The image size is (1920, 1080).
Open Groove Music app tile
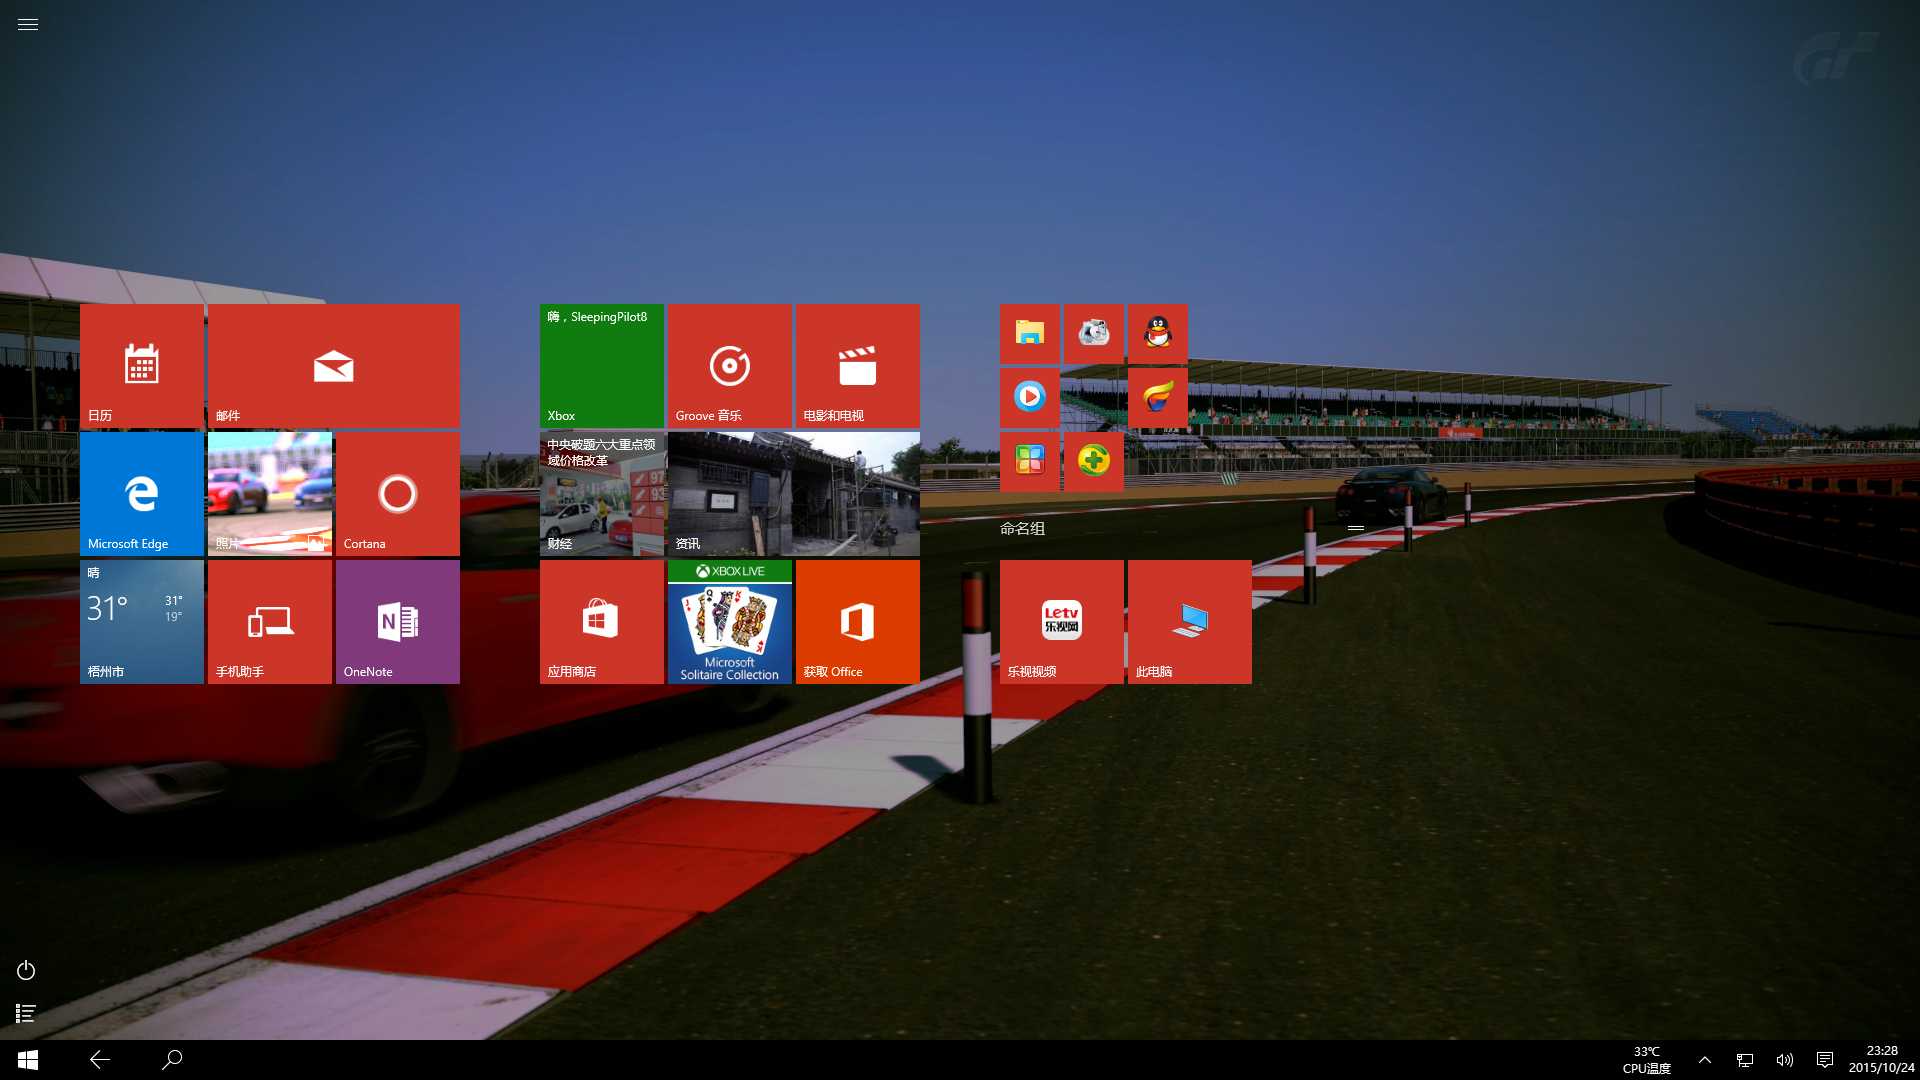(729, 365)
